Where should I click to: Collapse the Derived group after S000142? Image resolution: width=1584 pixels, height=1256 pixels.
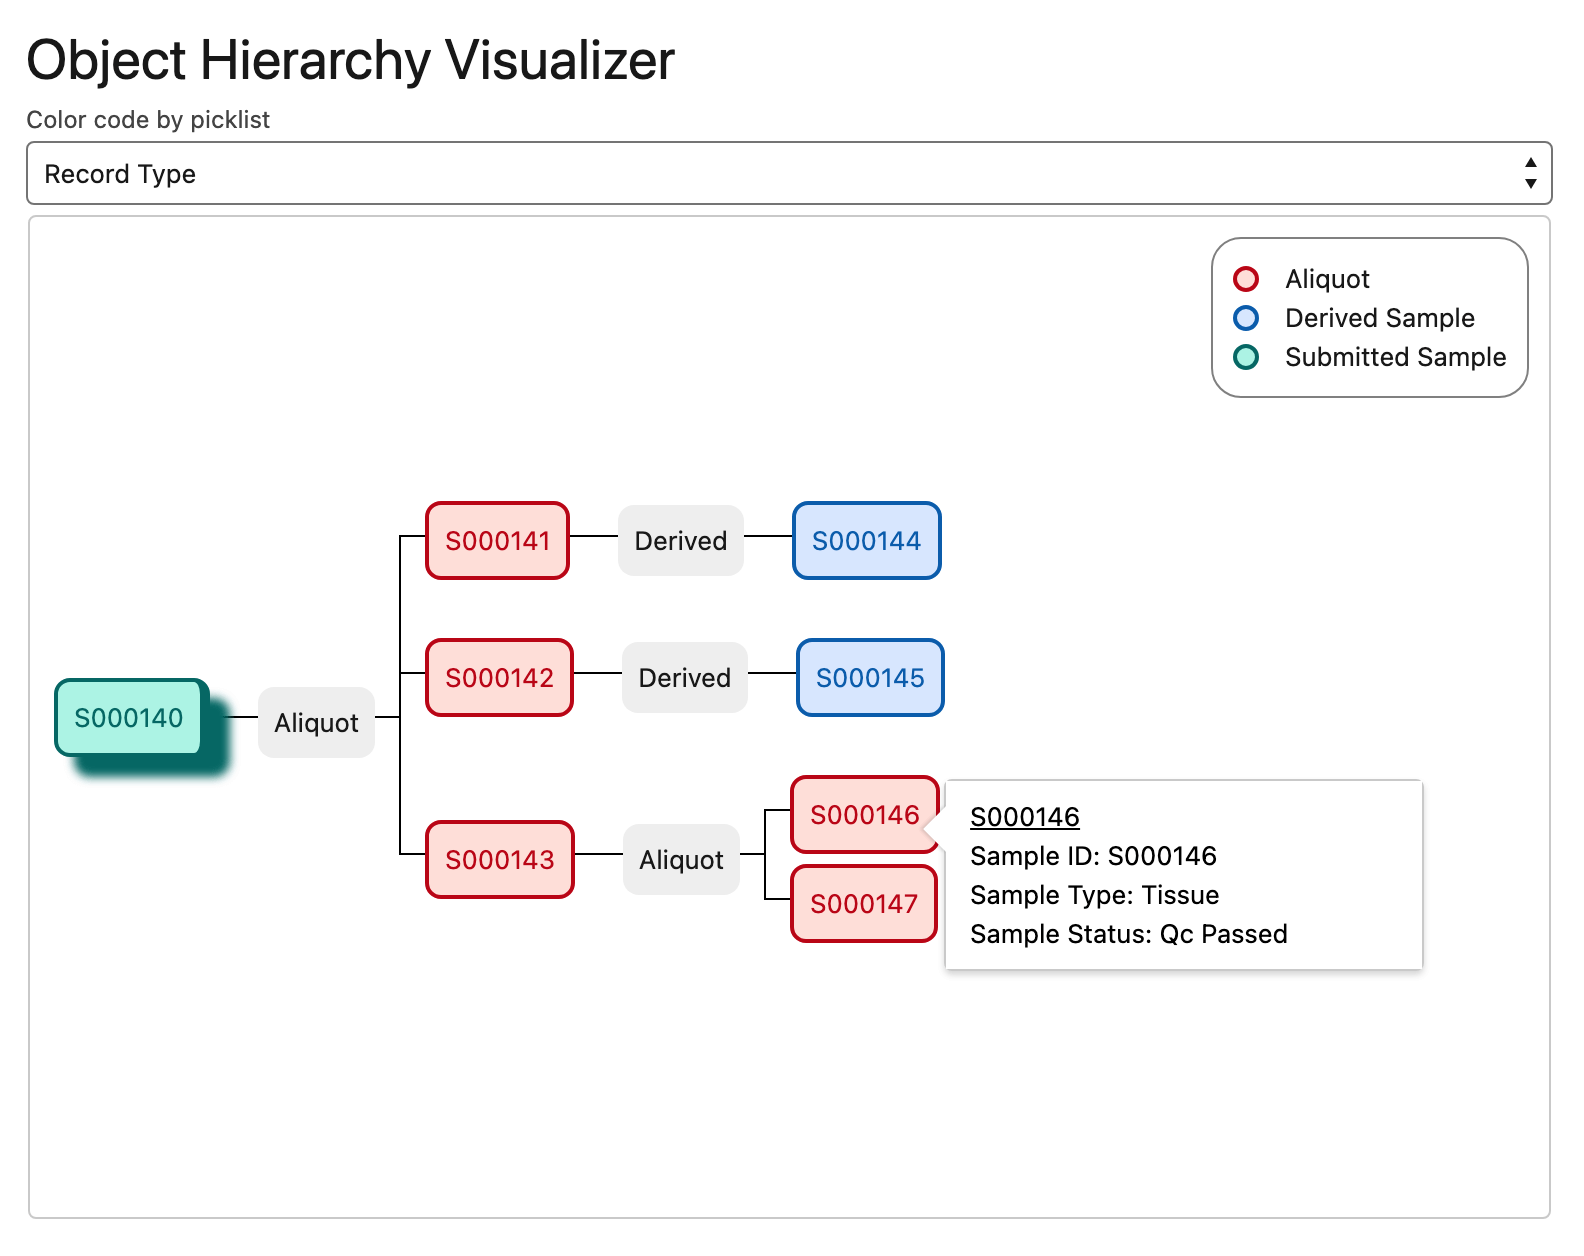pos(684,678)
